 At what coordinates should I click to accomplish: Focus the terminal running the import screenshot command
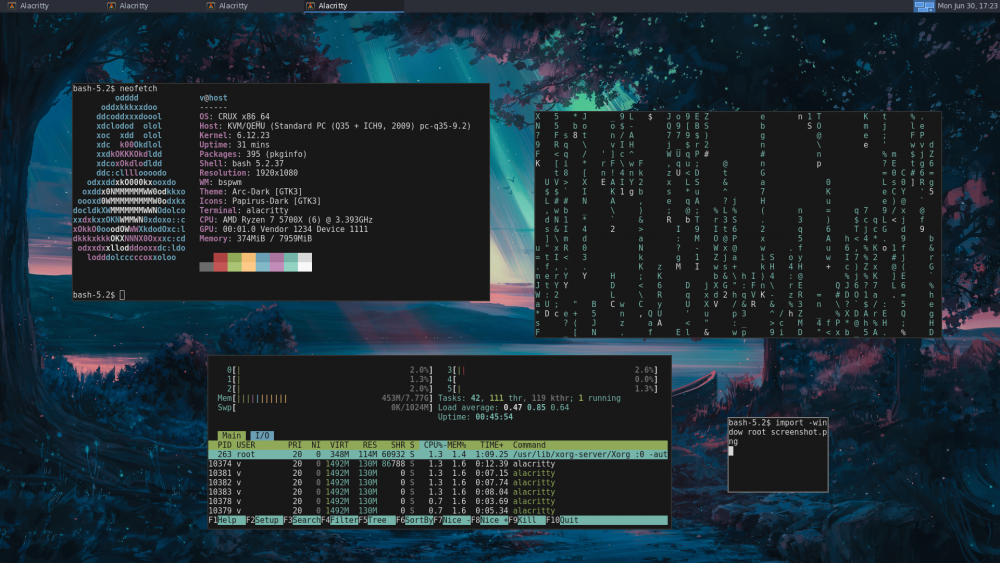(778, 455)
